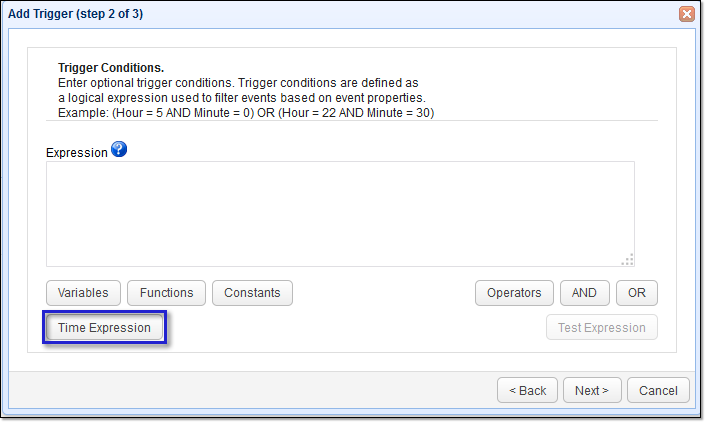This screenshot has width=705, height=422.
Task: Click inside the Expression text area
Action: point(340,213)
